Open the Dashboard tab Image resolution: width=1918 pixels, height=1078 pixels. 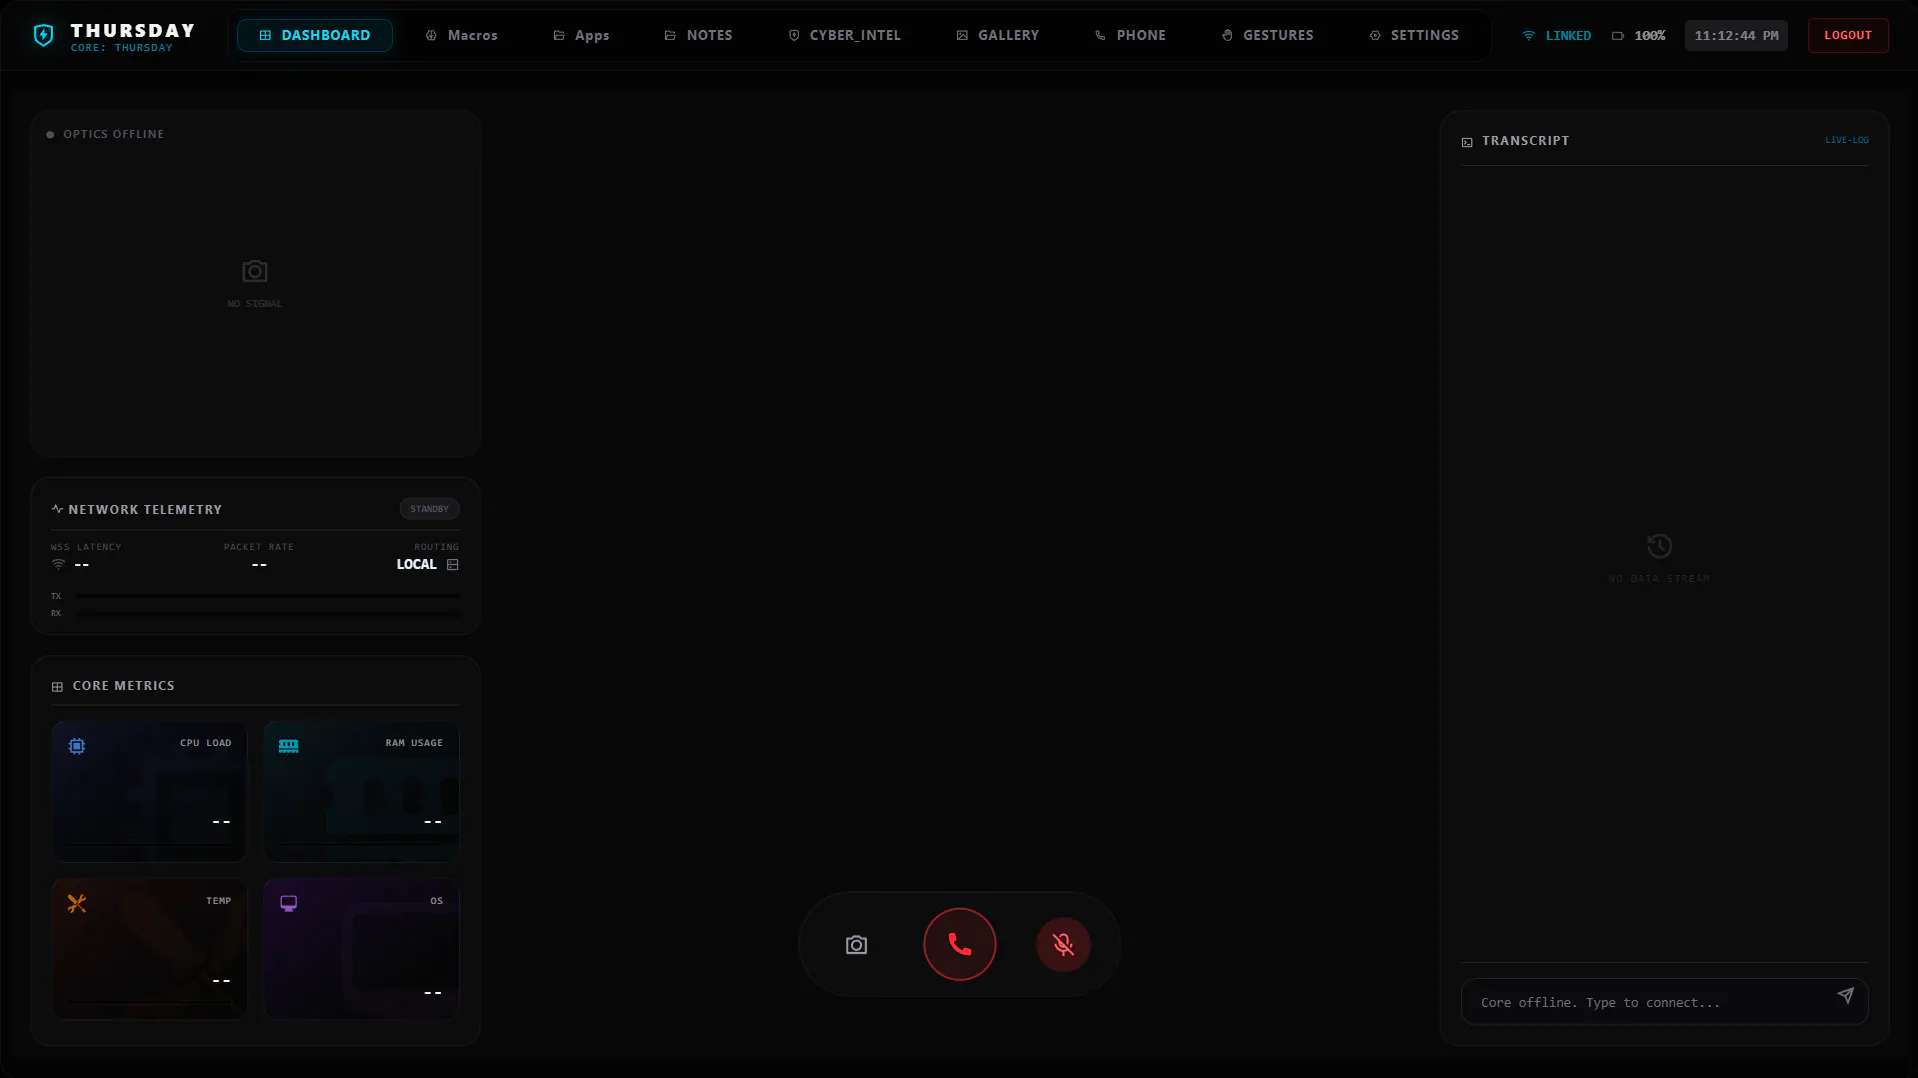(x=315, y=35)
